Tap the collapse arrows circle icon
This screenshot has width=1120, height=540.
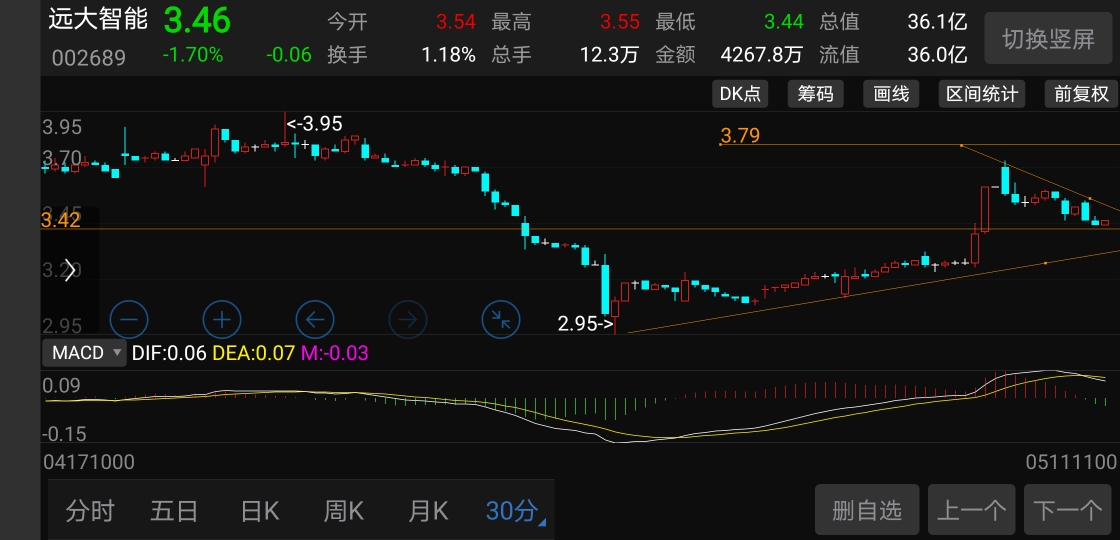[501, 319]
